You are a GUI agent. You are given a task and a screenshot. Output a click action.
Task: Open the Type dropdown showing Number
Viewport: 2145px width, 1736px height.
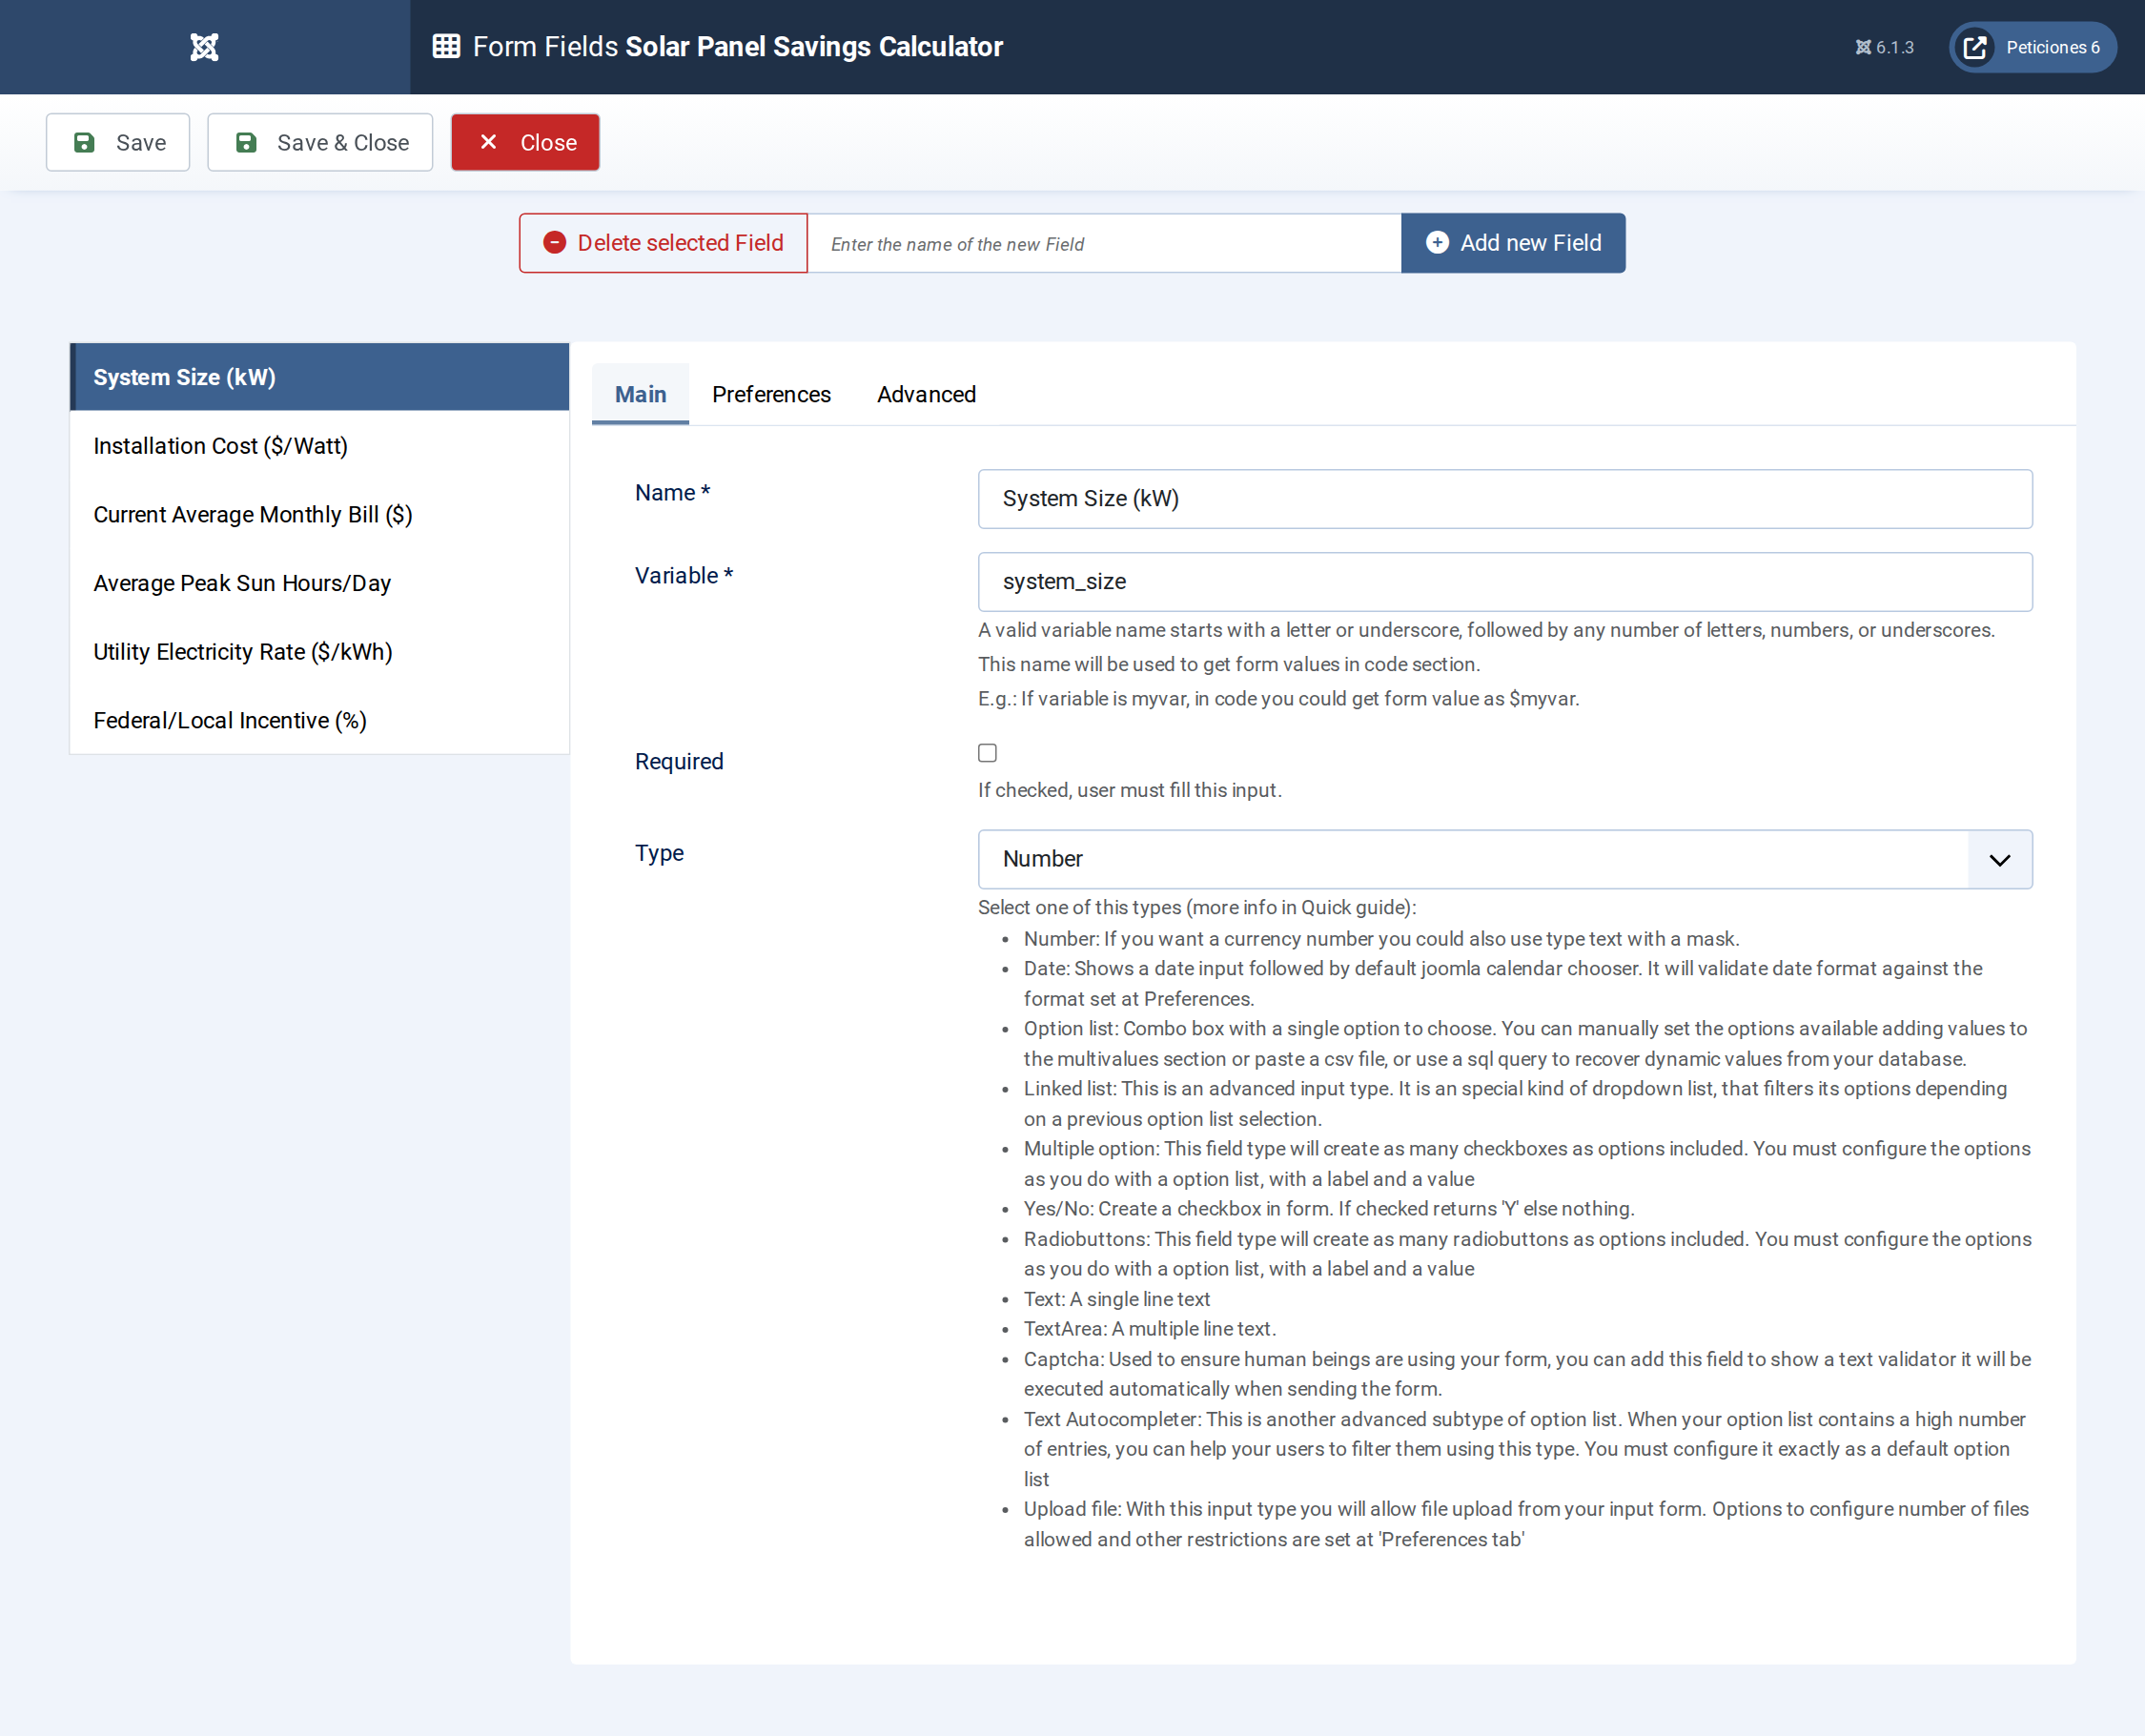coord(1505,859)
